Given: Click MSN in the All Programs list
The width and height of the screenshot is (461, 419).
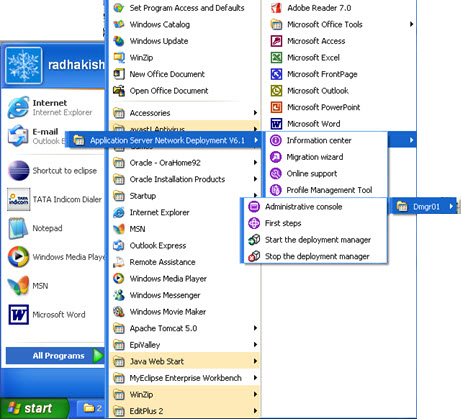Looking at the screenshot, I should (185, 229).
